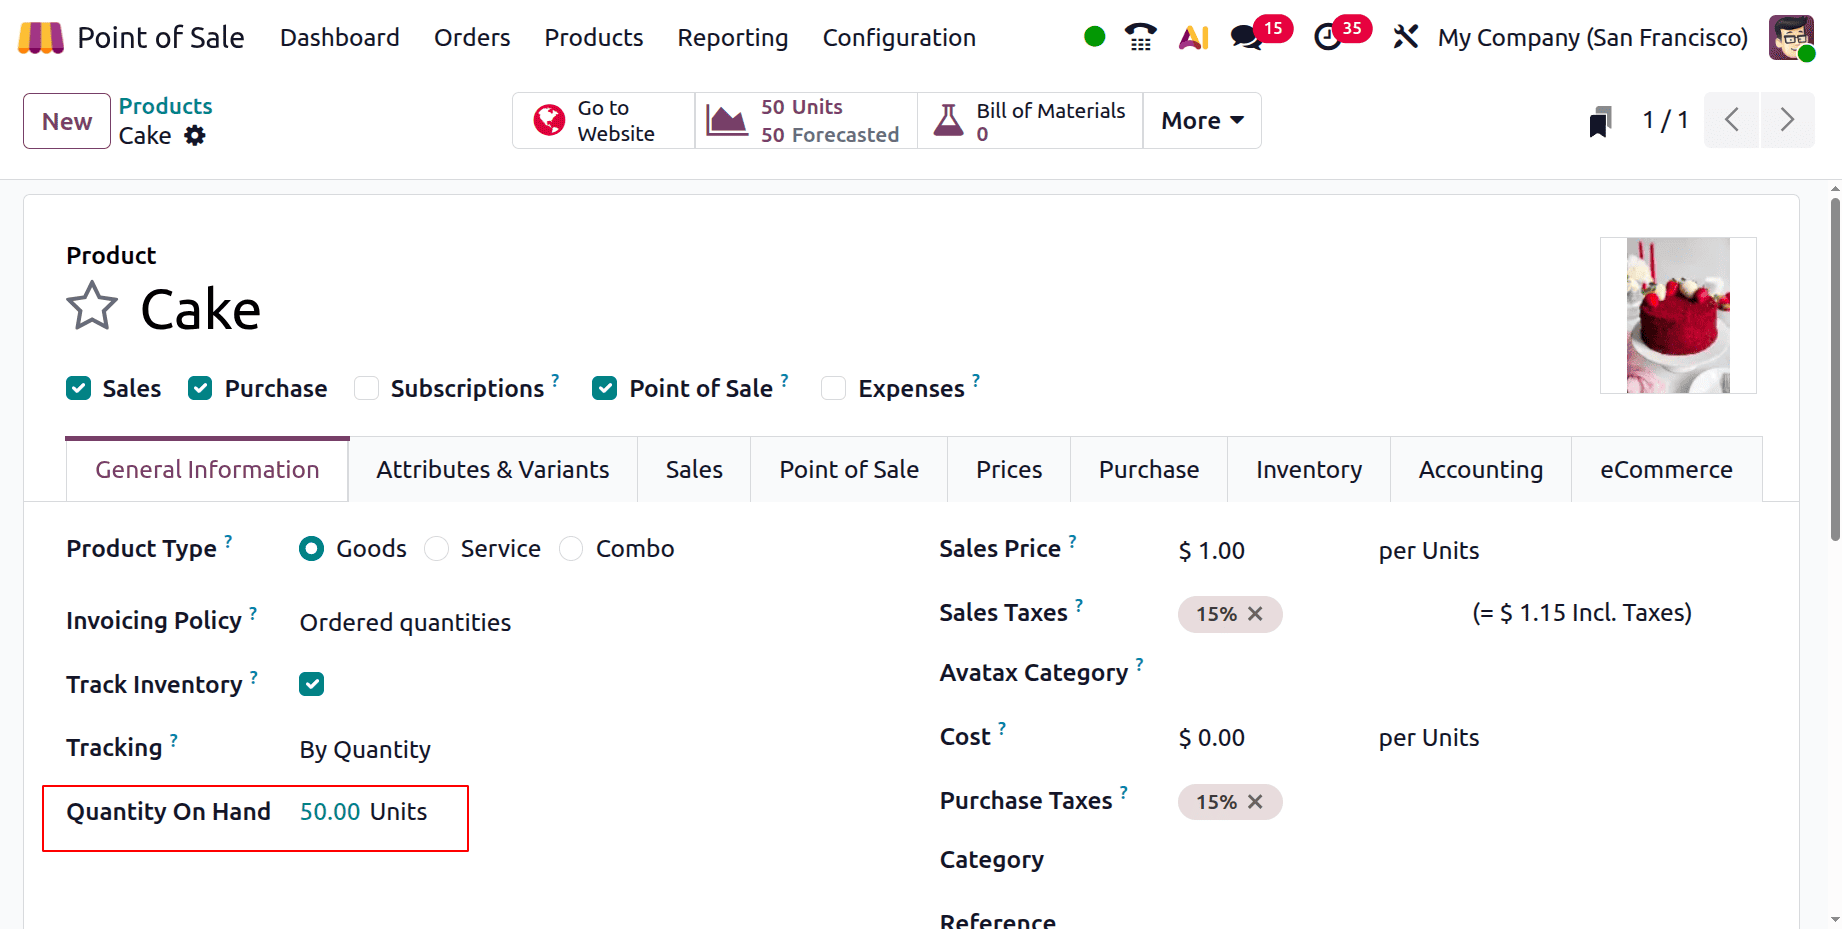
Task: Switch to the Point of Sale tab
Action: (849, 469)
